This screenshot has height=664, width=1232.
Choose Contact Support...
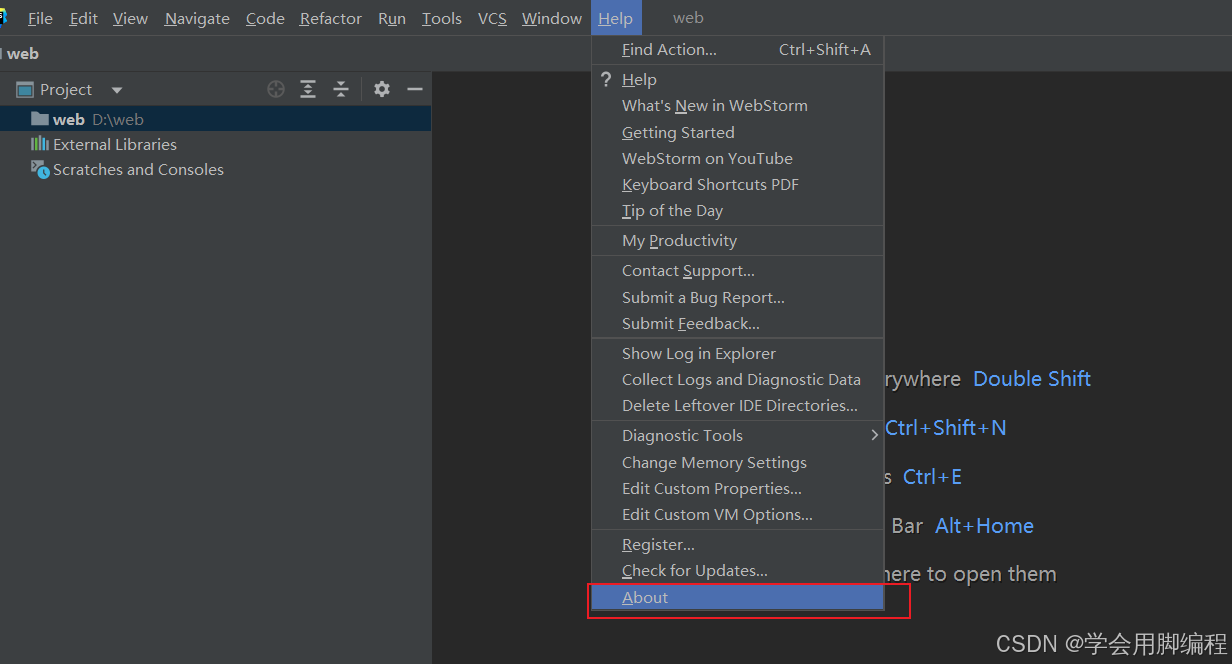[x=737, y=271]
